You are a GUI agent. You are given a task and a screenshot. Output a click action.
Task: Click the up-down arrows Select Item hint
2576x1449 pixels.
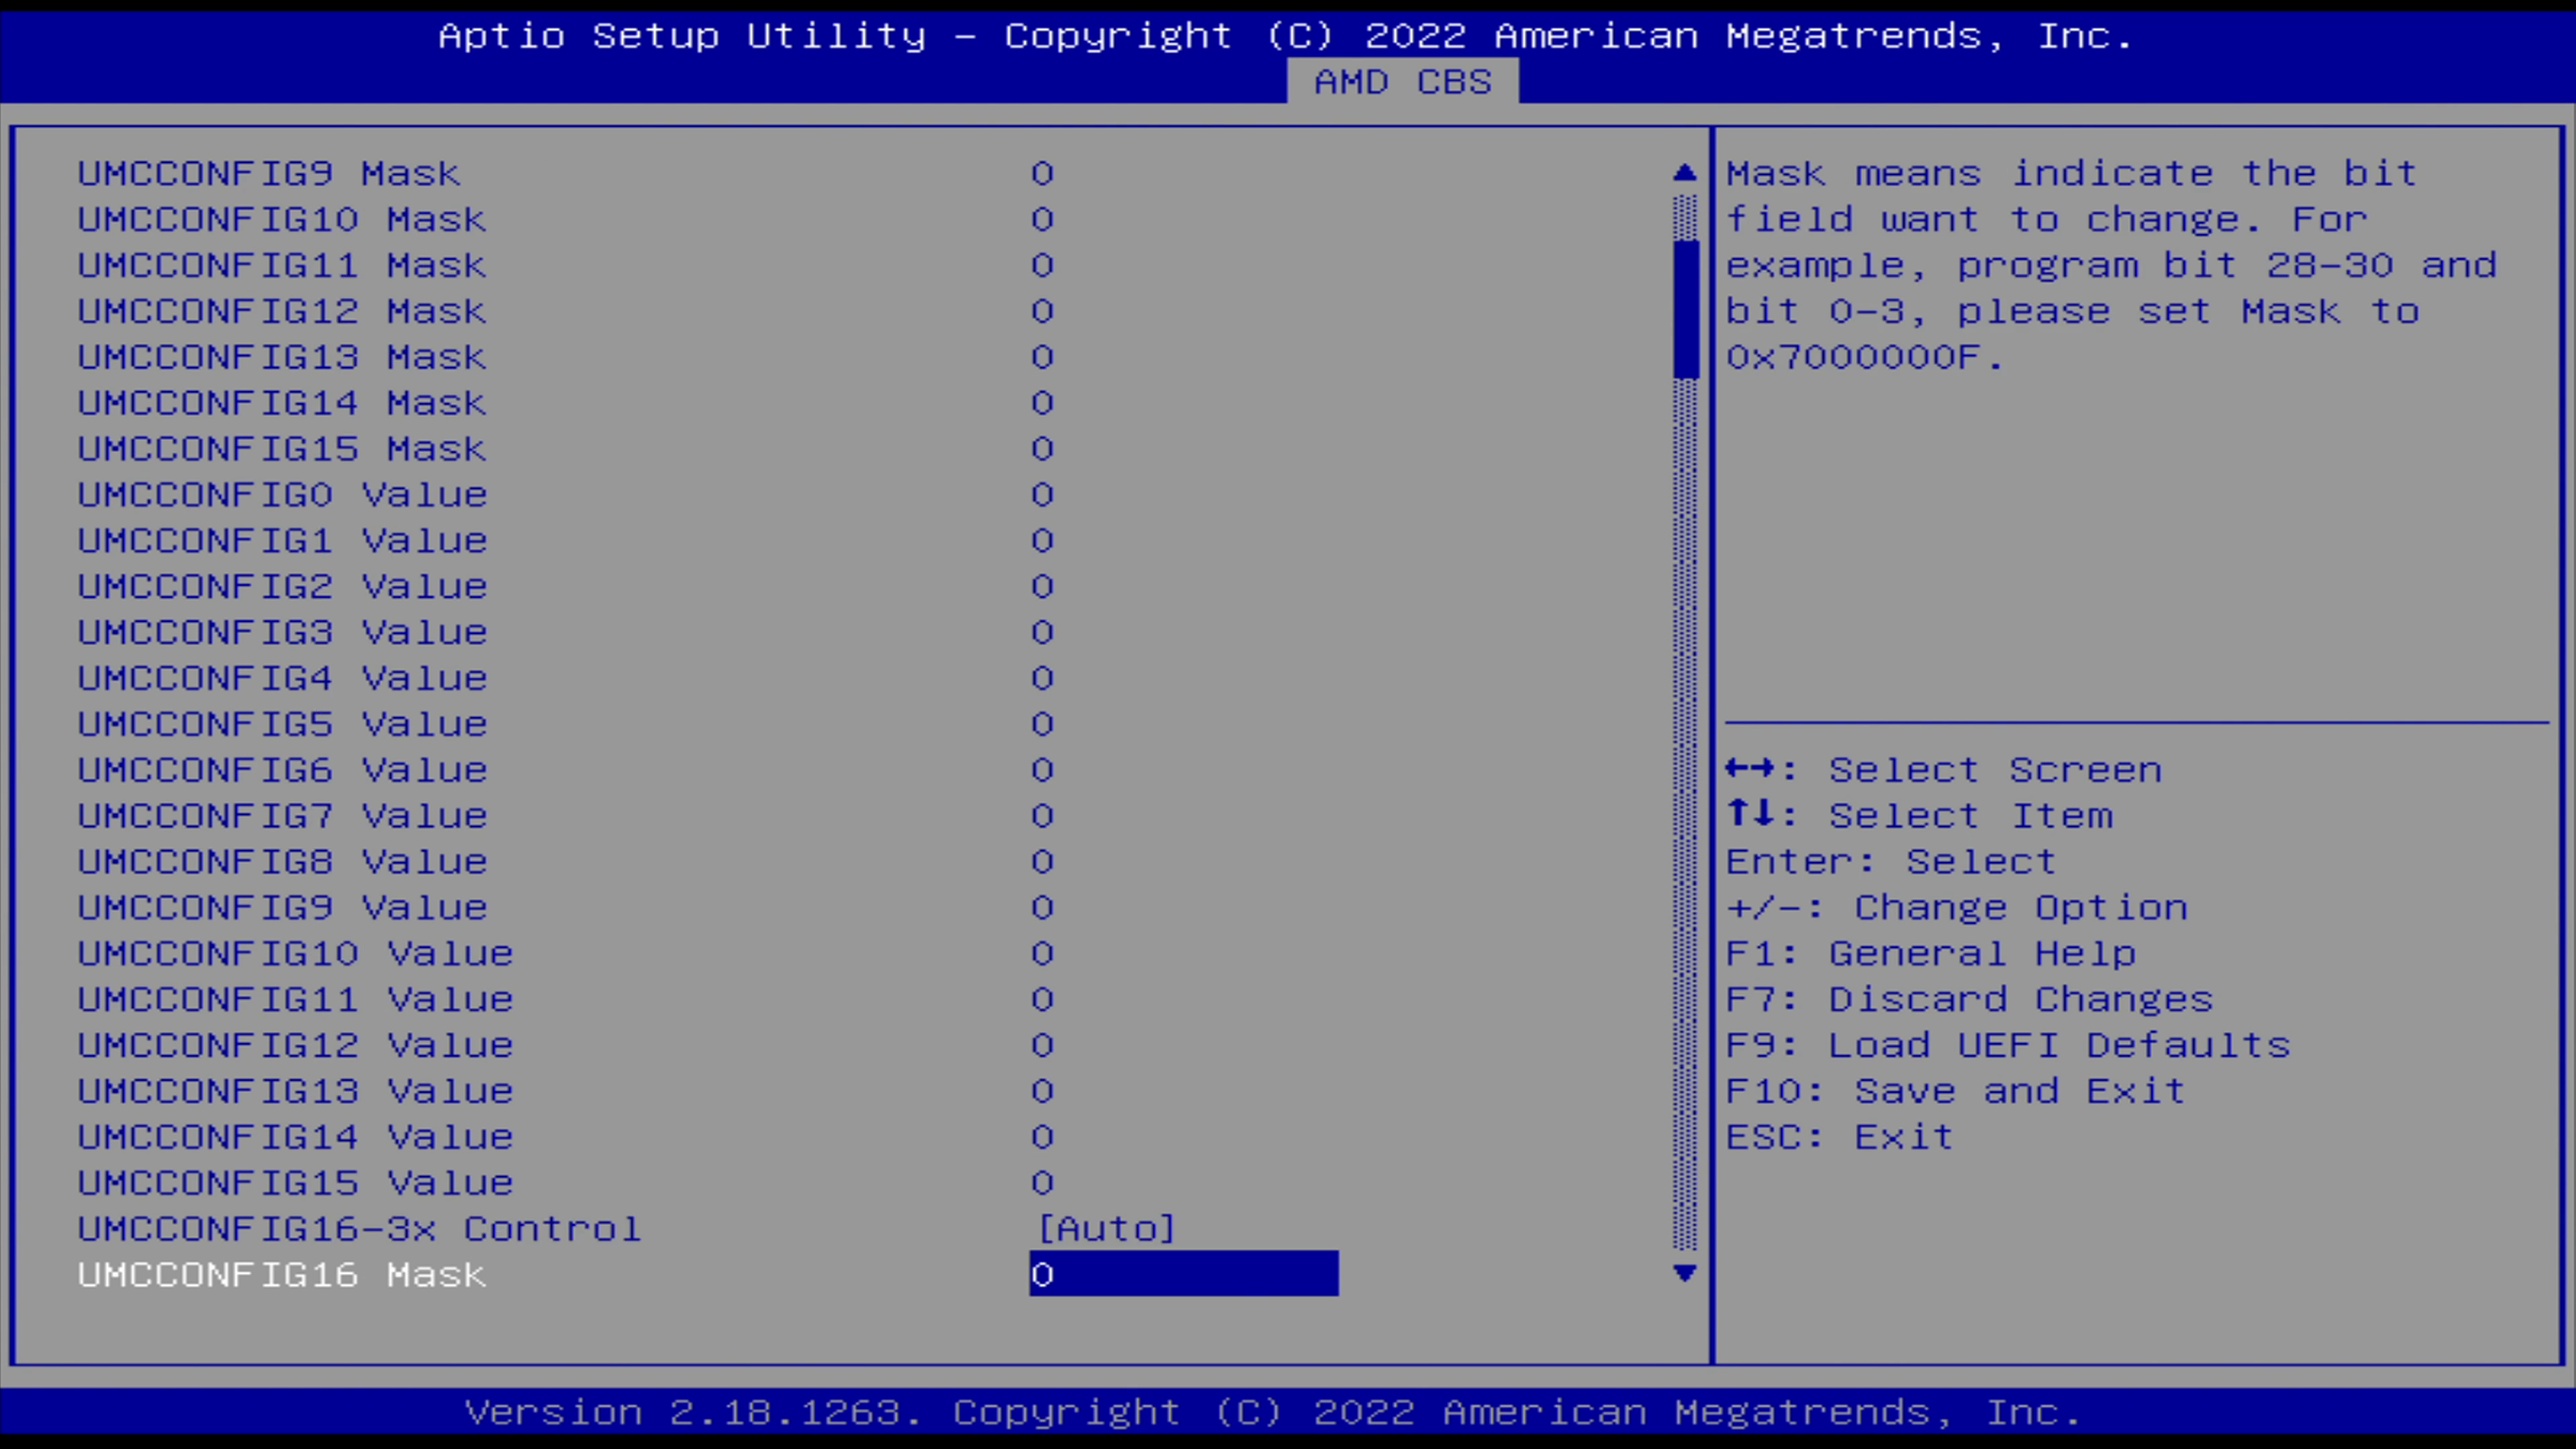[x=1920, y=816]
